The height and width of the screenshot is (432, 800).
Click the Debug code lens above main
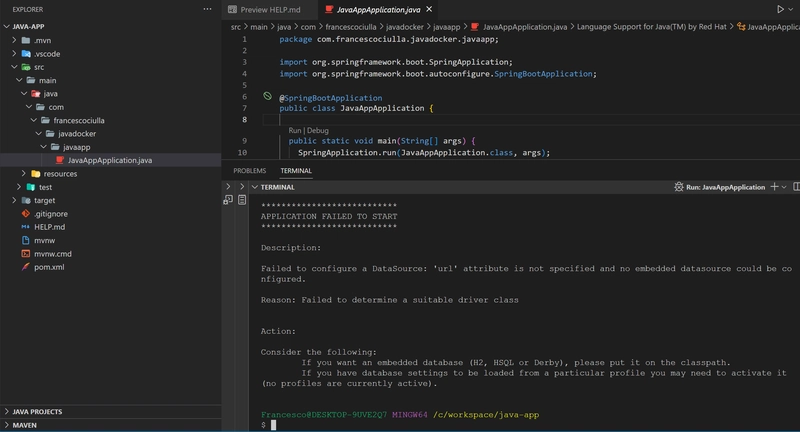[x=318, y=131]
